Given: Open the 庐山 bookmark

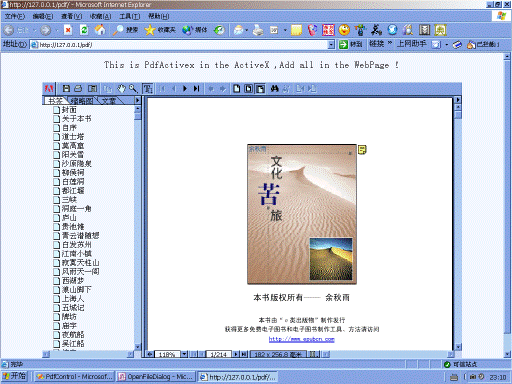Looking at the screenshot, I should tap(69, 217).
